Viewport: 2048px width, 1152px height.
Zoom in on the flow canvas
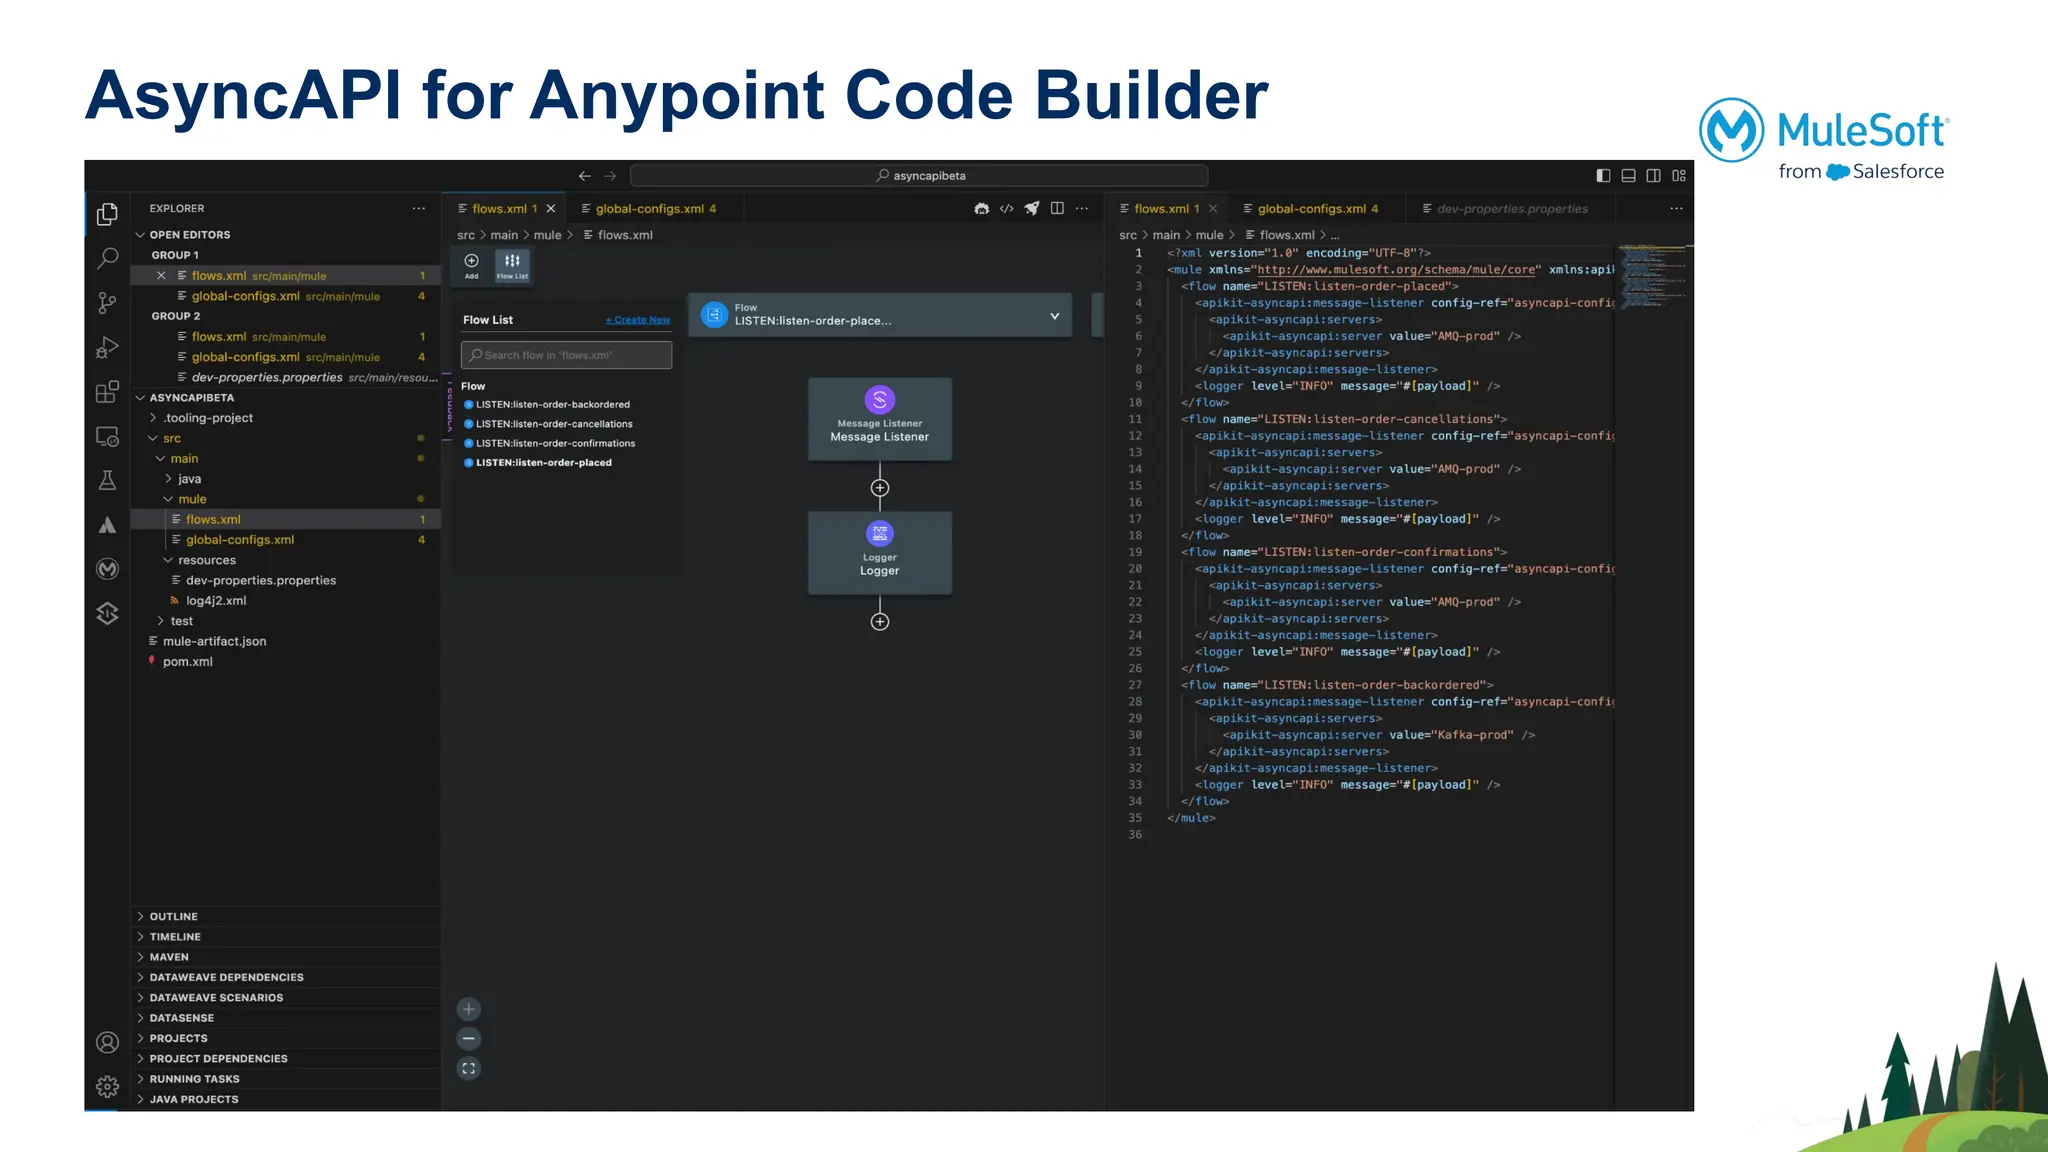click(x=469, y=1010)
